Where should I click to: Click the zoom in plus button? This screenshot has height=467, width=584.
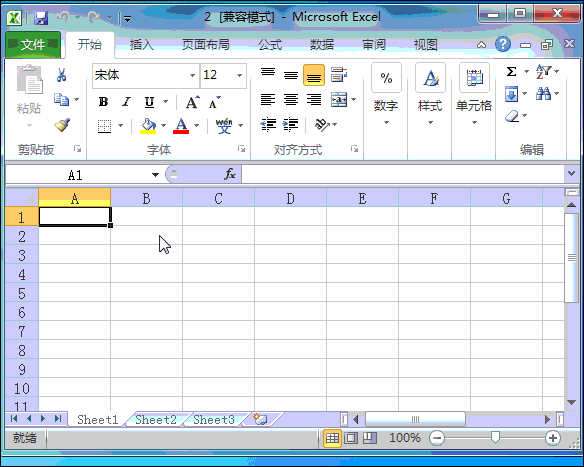click(553, 438)
